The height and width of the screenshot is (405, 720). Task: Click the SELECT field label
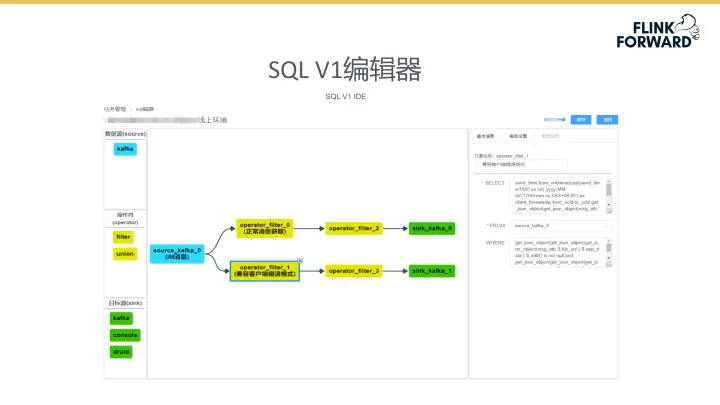coord(493,183)
